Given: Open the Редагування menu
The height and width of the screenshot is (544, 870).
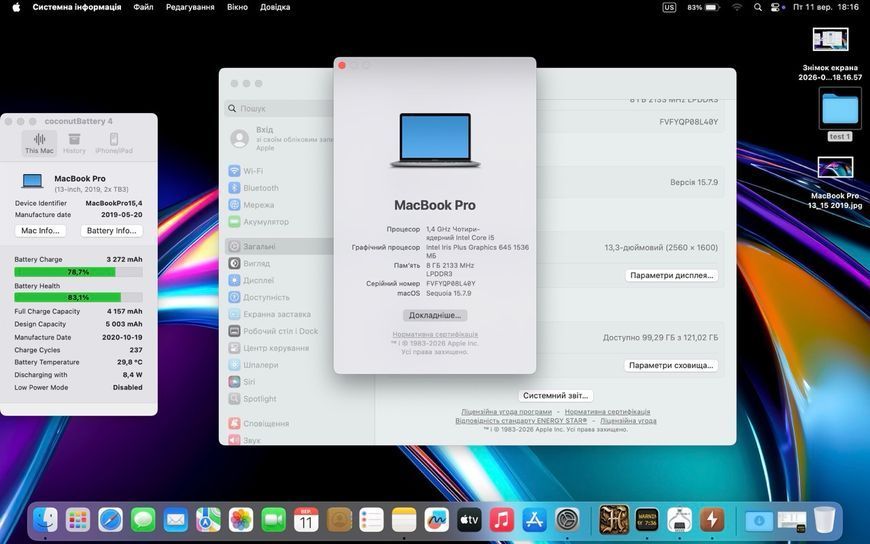Looking at the screenshot, I should (x=190, y=7).
